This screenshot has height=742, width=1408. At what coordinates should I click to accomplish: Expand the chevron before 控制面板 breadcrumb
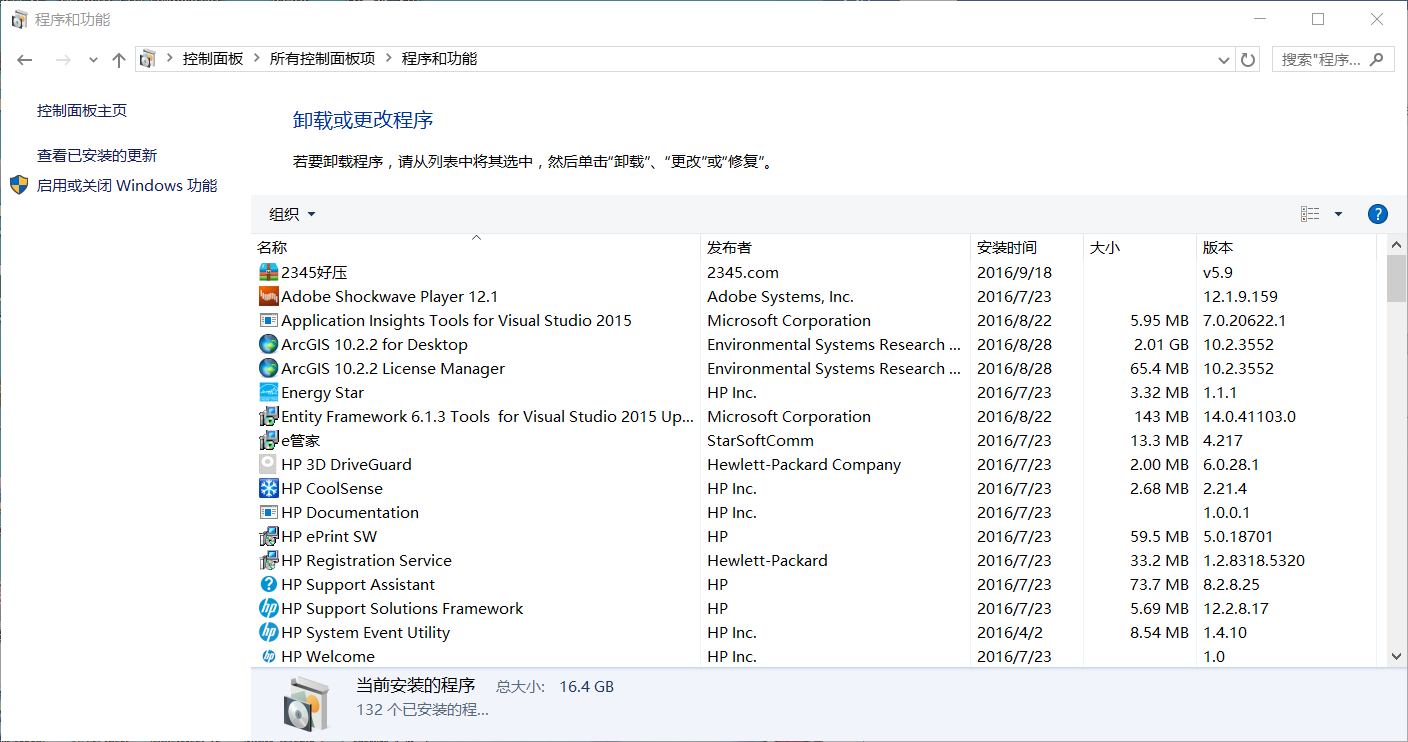pyautogui.click(x=170, y=59)
